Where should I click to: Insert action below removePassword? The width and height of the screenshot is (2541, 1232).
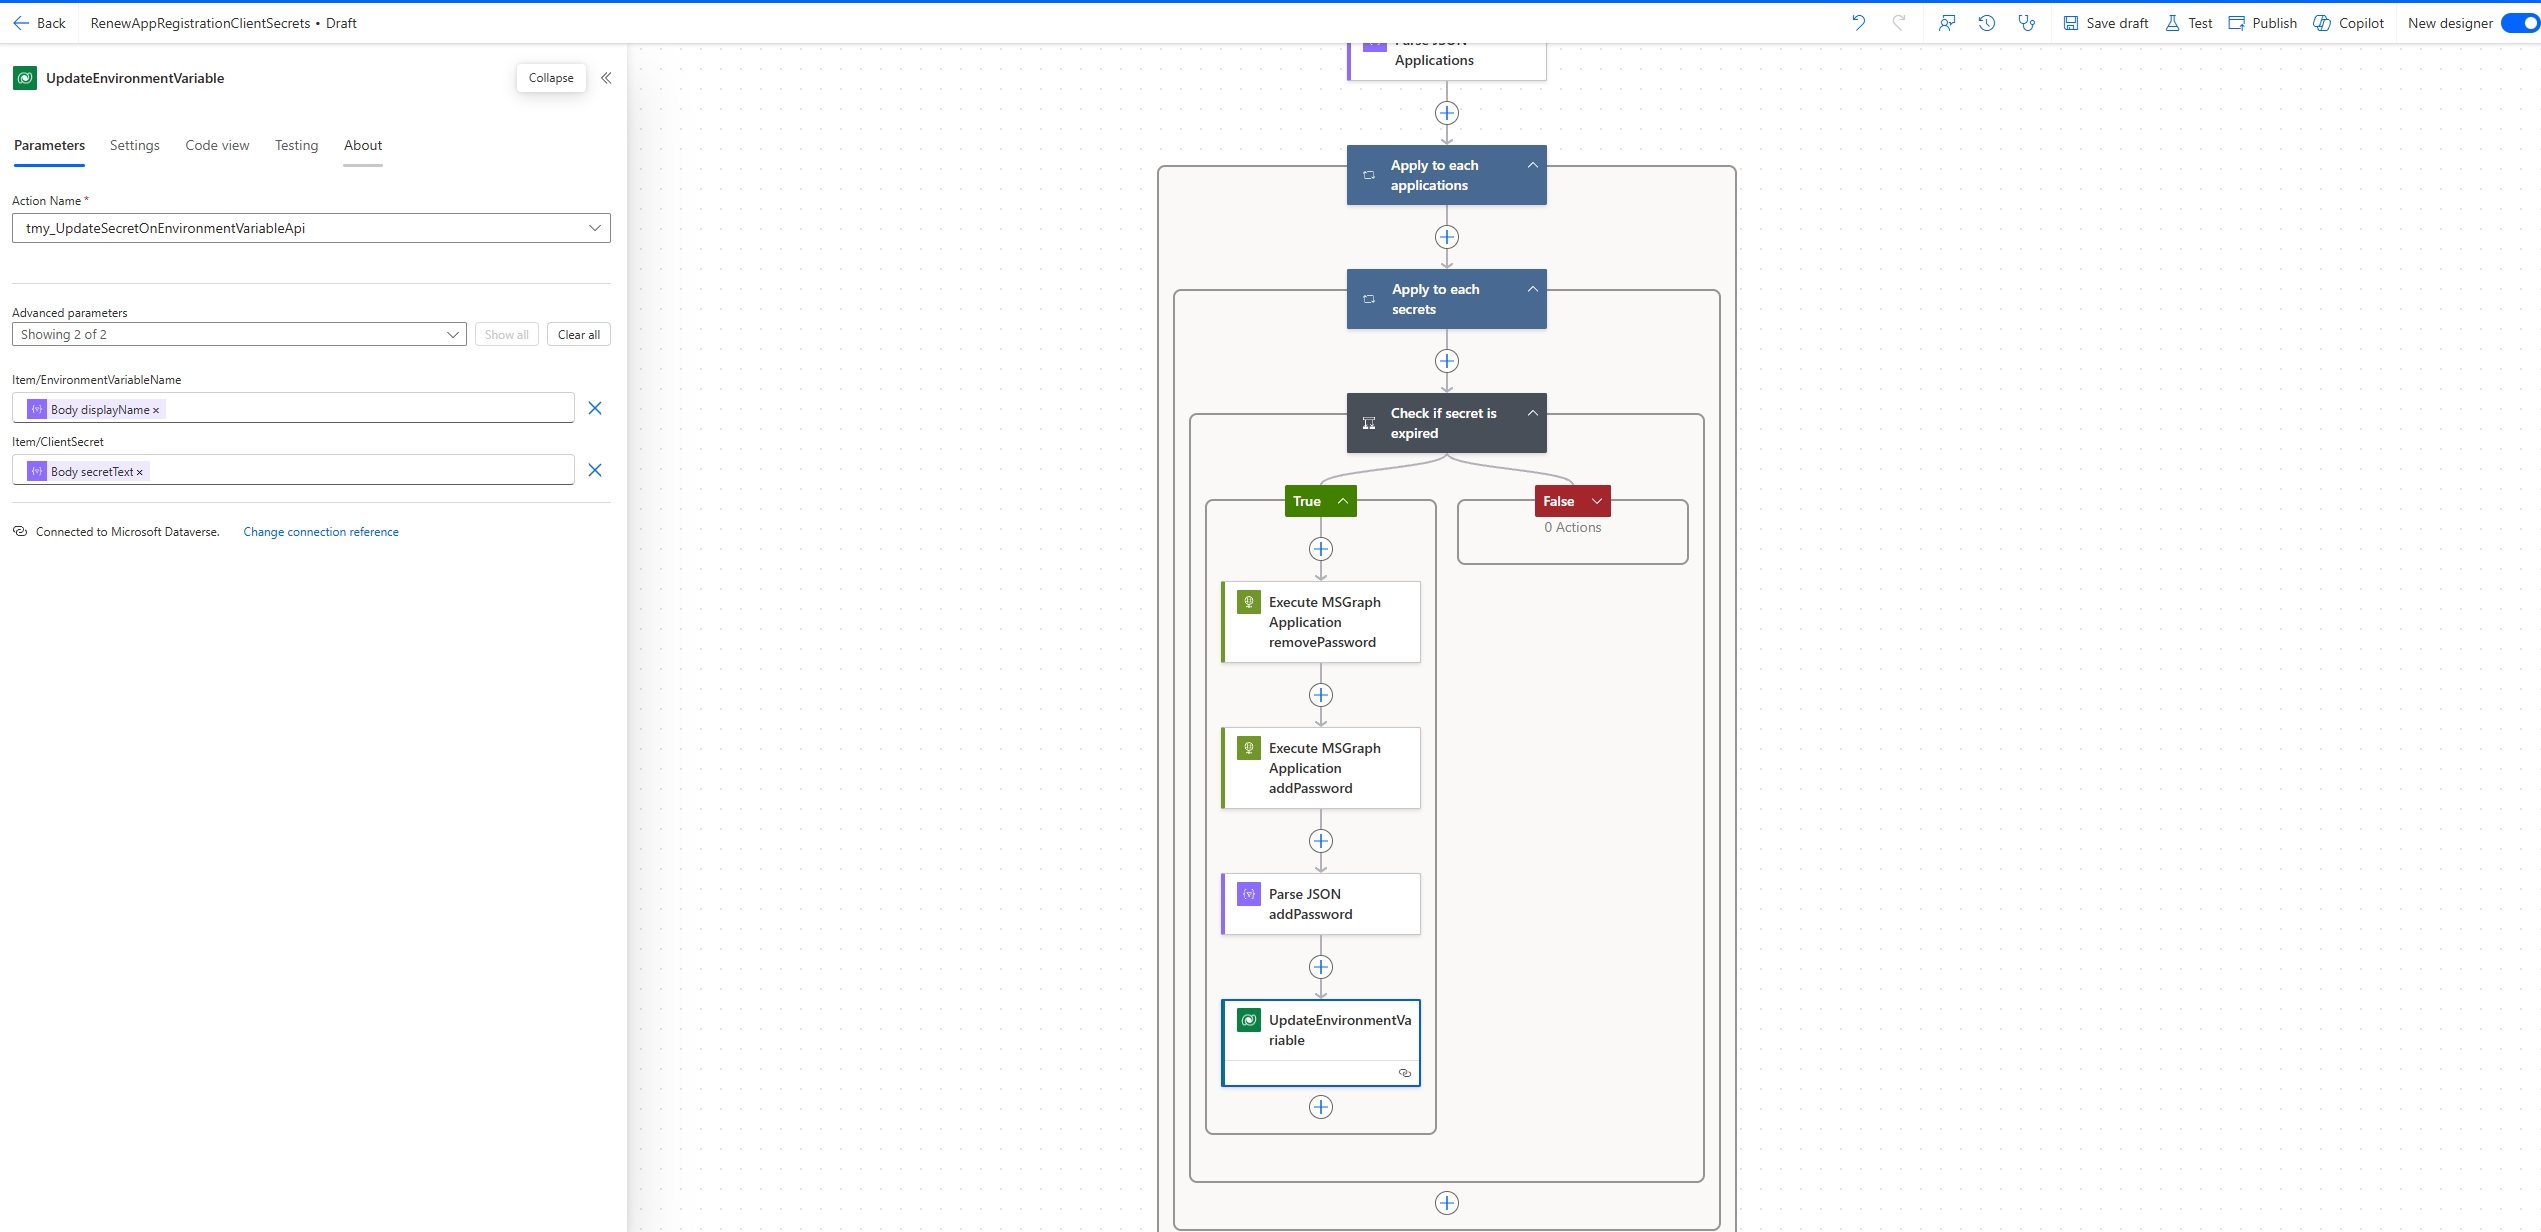tap(1321, 695)
